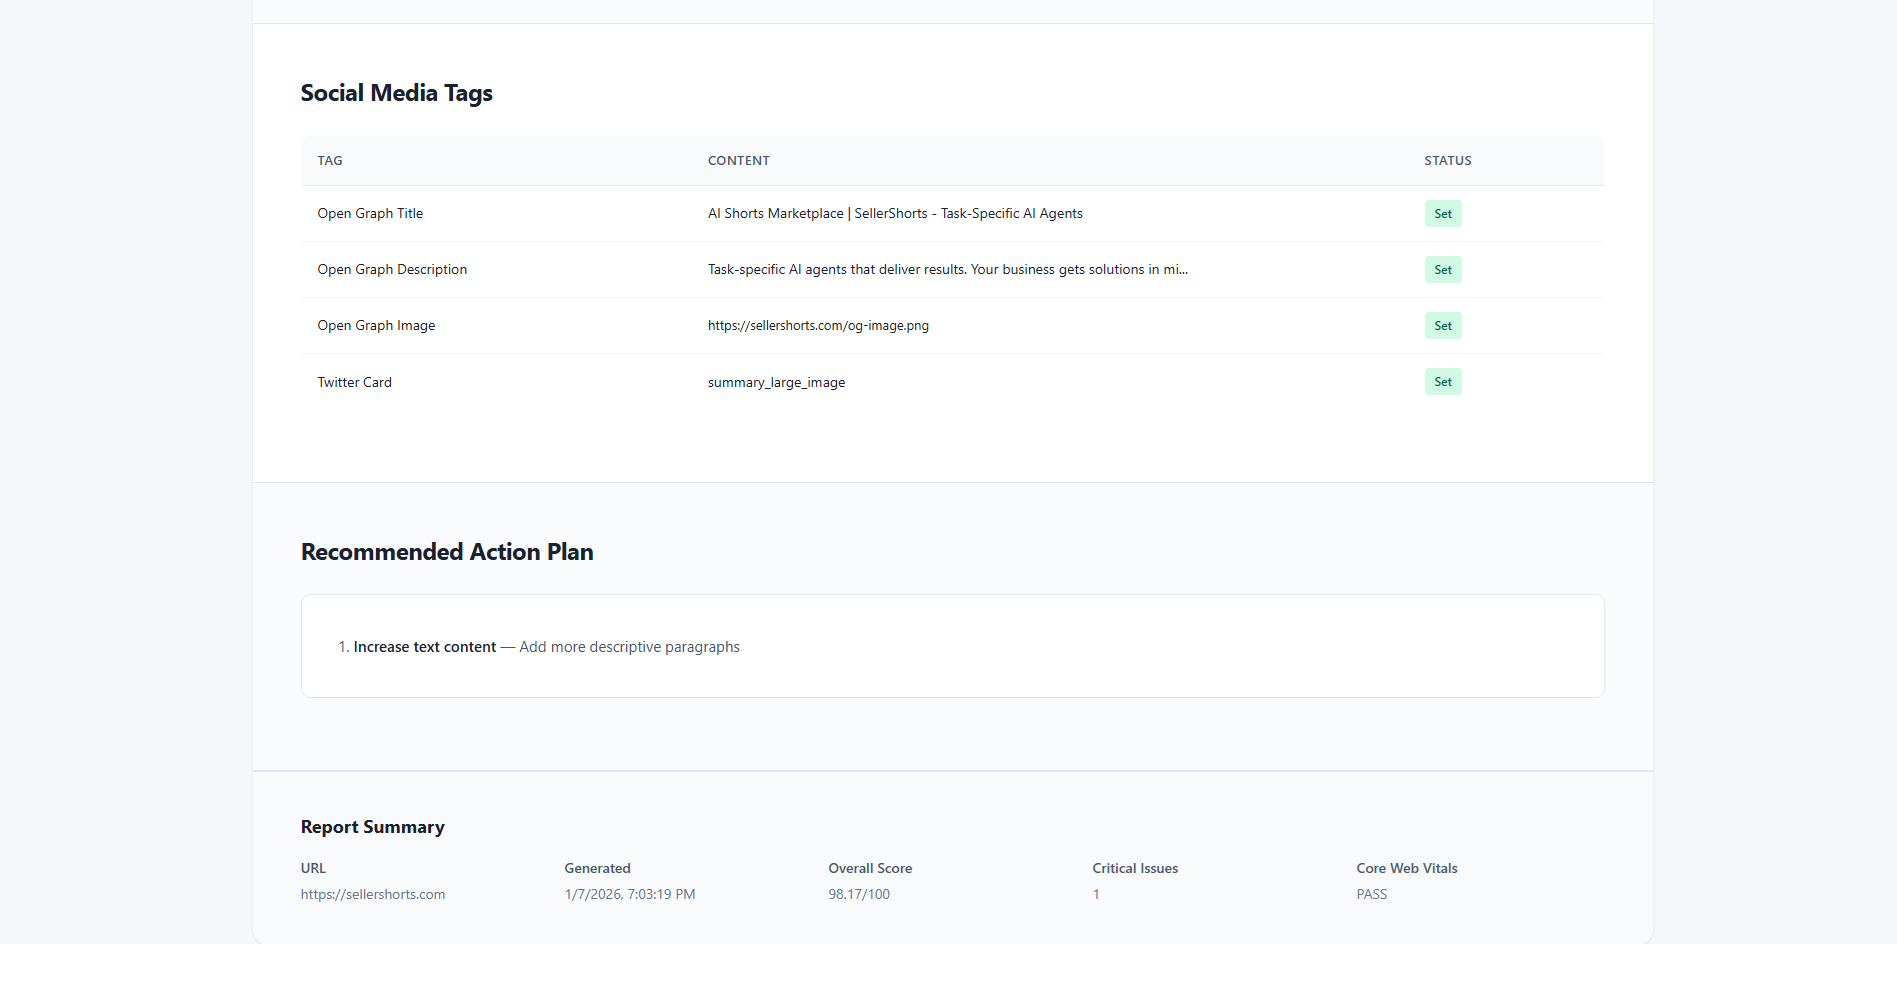Click the Twitter Card tag label

354,383
